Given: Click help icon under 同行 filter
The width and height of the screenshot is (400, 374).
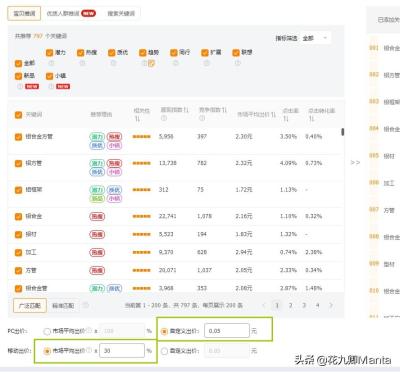Looking at the screenshot, I should pos(175,63).
